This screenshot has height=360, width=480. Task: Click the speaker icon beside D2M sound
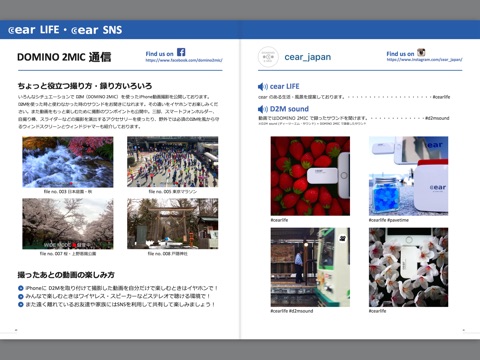263,109
